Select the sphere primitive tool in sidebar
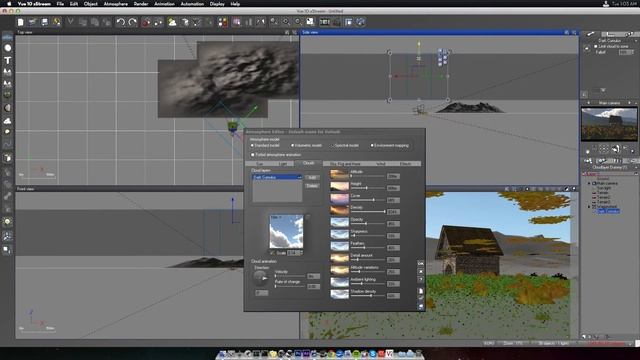The width and height of the screenshot is (640, 360). pyautogui.click(x=7, y=48)
